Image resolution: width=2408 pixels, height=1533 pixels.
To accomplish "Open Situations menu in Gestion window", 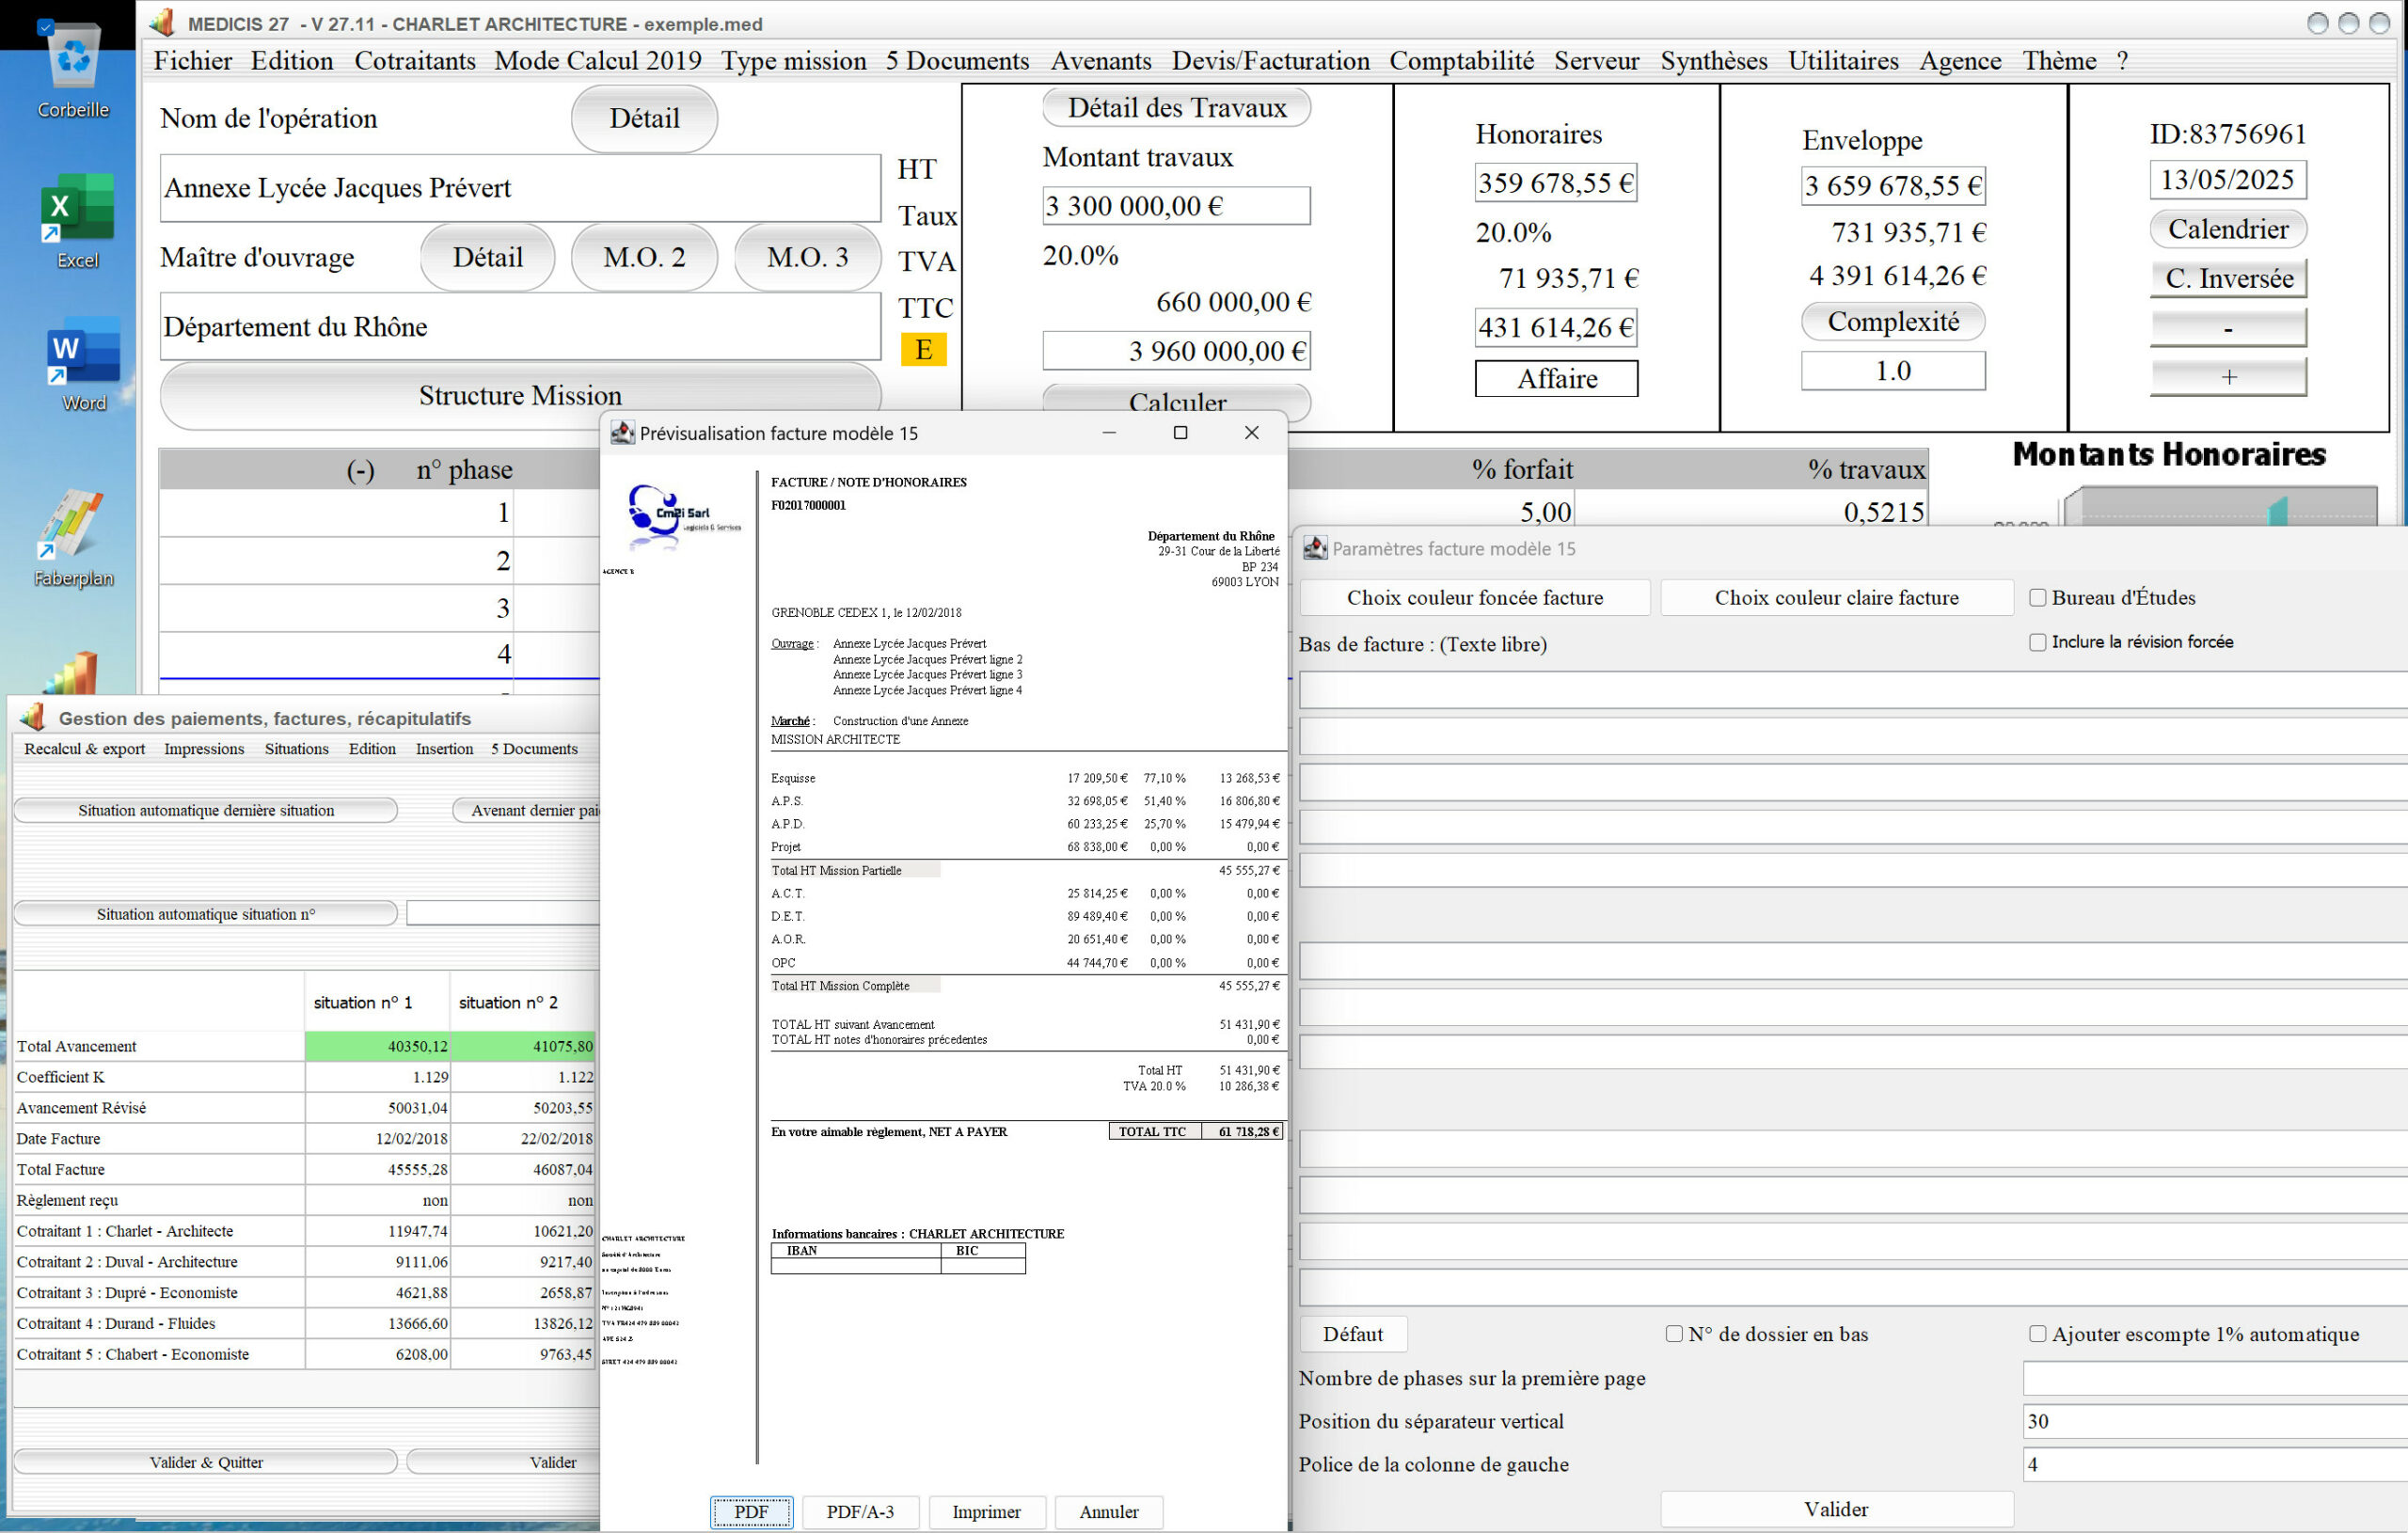I will point(296,749).
